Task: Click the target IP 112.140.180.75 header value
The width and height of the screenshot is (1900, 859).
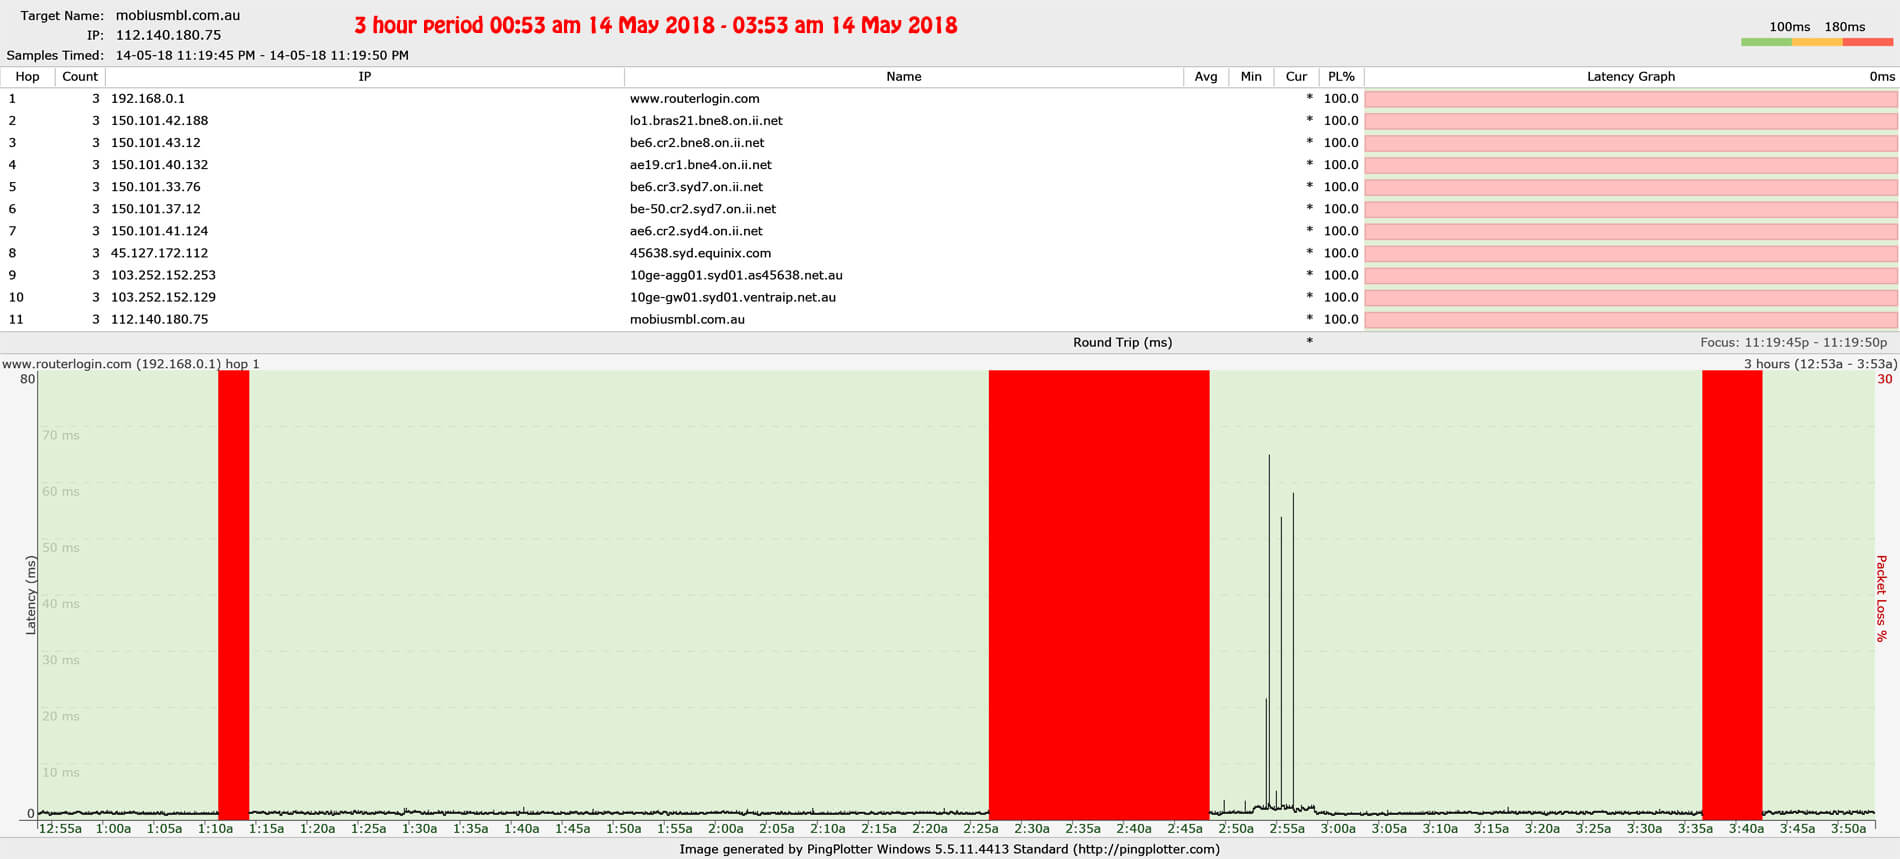Action: click(x=168, y=35)
